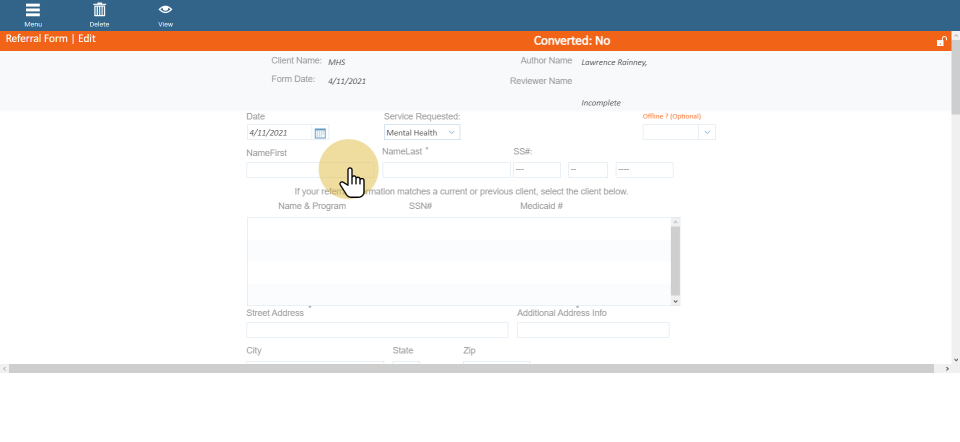Click into the NameLast field
The width and height of the screenshot is (960, 442).
click(x=446, y=170)
